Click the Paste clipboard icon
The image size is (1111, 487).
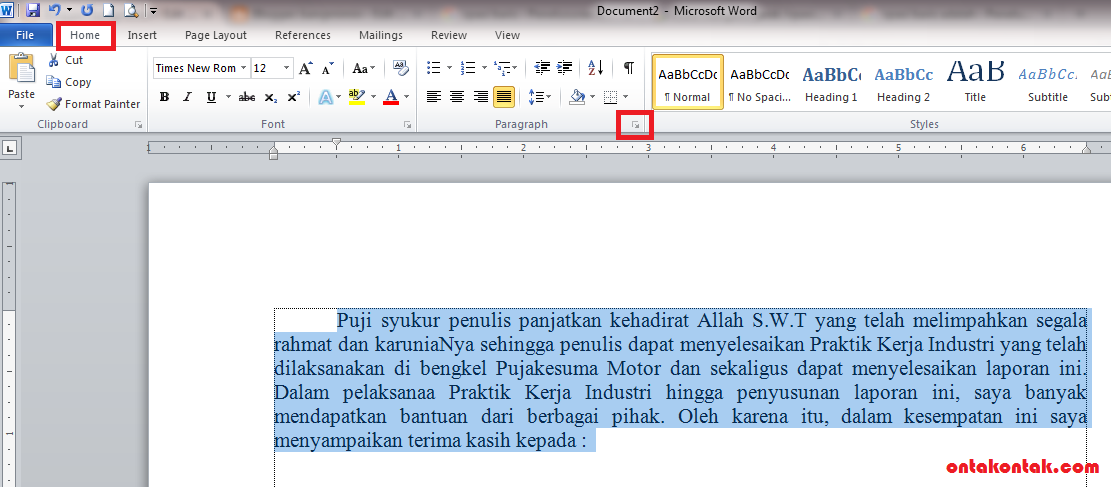tap(21, 68)
